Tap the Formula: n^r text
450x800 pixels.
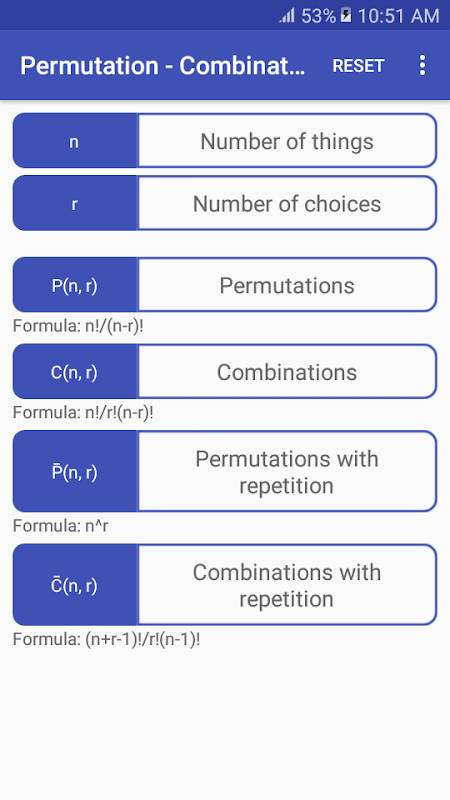(60, 526)
